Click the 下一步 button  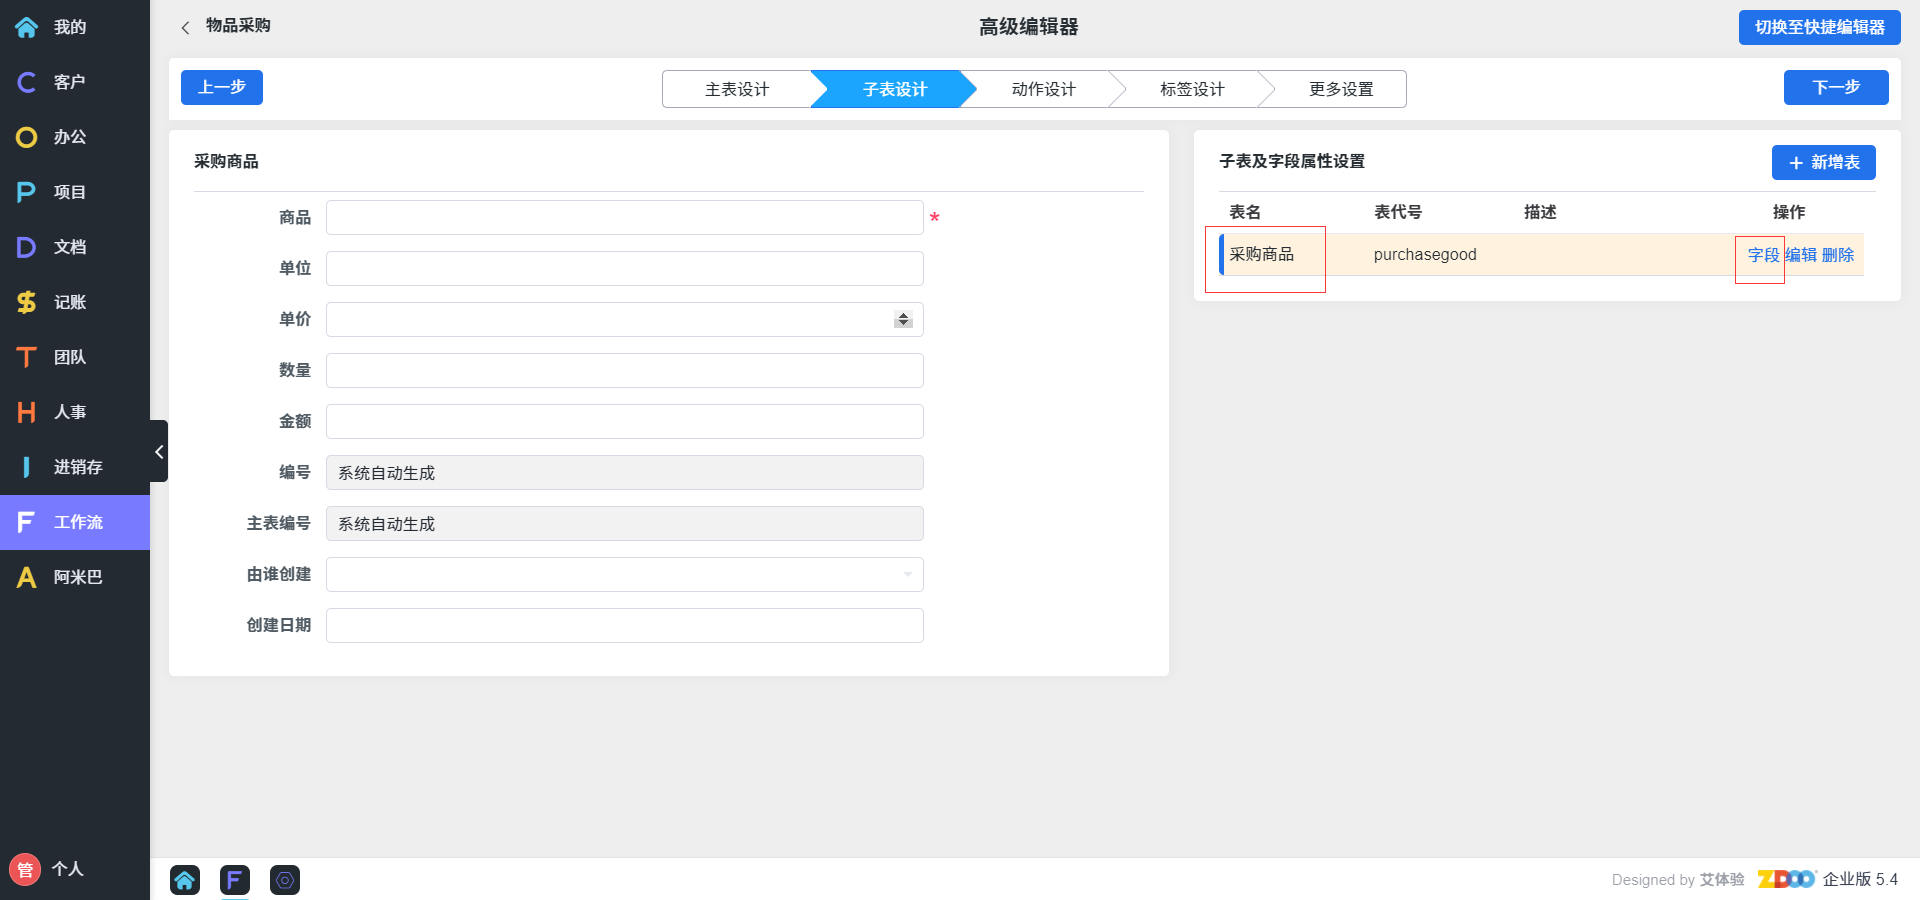pyautogui.click(x=1835, y=87)
